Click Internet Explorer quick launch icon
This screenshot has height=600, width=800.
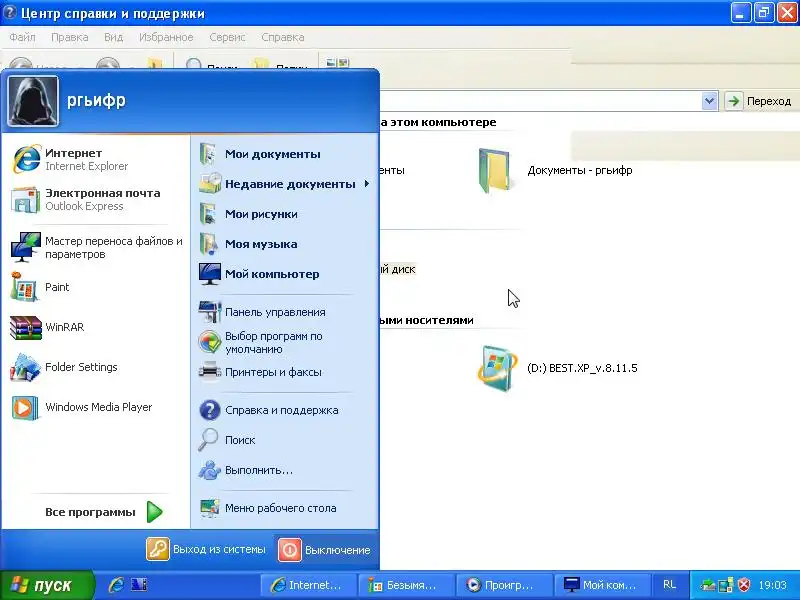click(116, 585)
